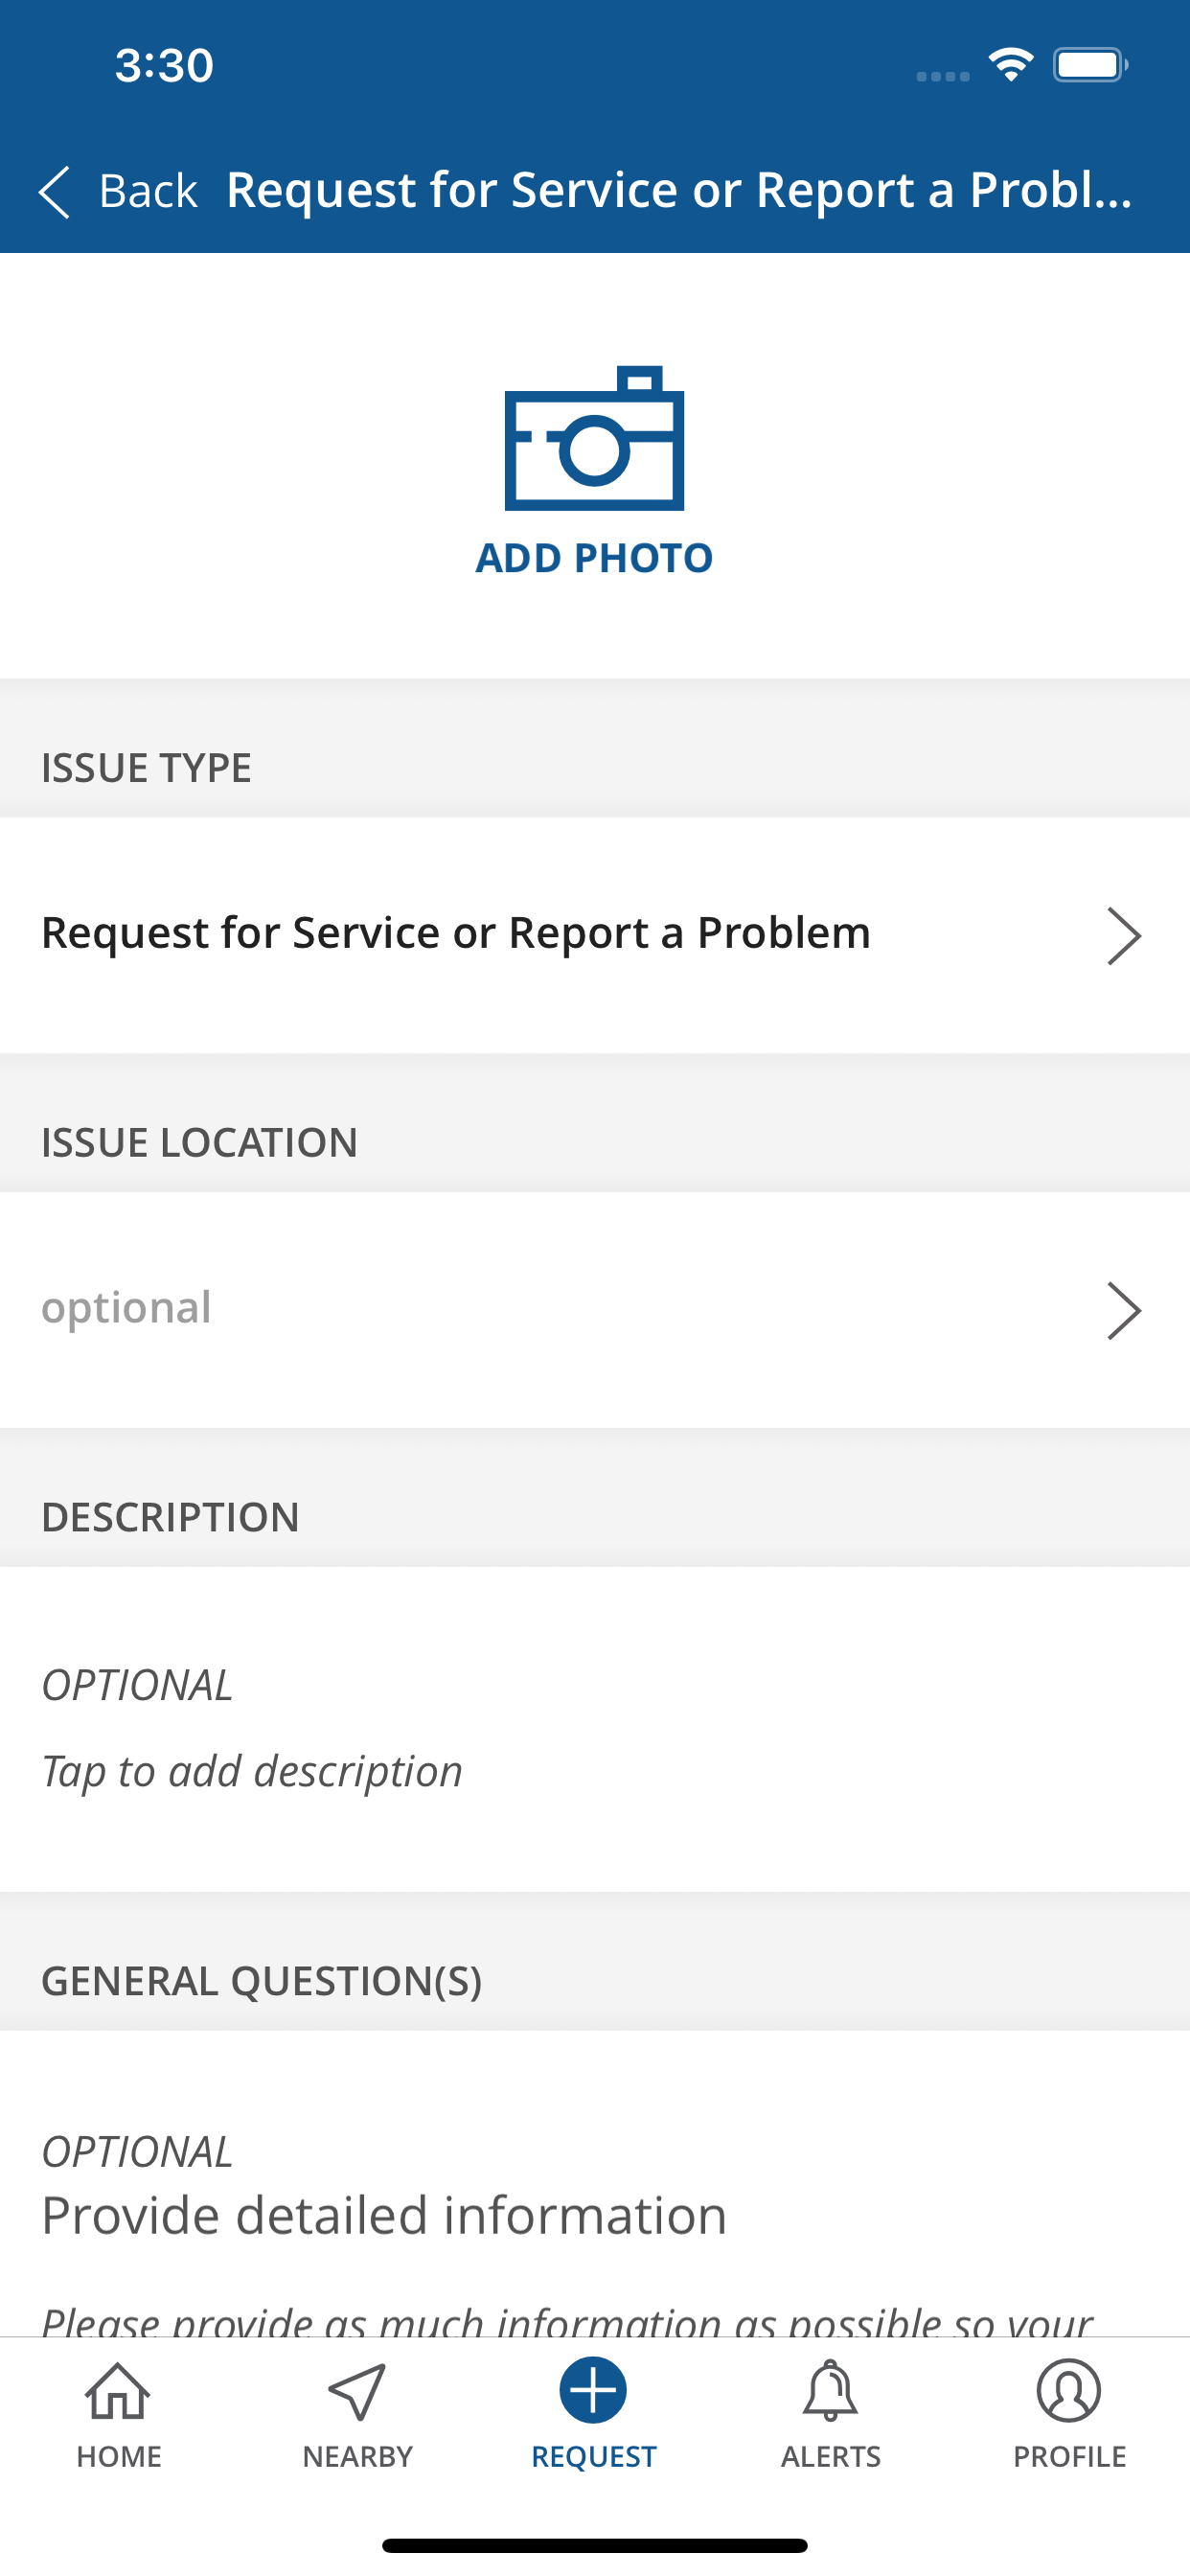
Task: Tap Provide detailed information field
Action: click(384, 2216)
